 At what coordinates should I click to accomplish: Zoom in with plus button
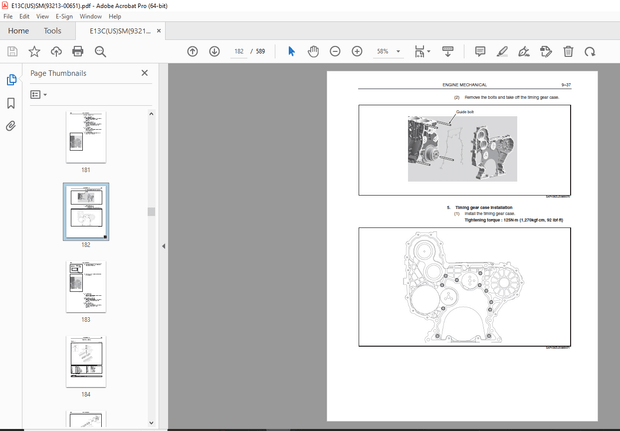(357, 51)
